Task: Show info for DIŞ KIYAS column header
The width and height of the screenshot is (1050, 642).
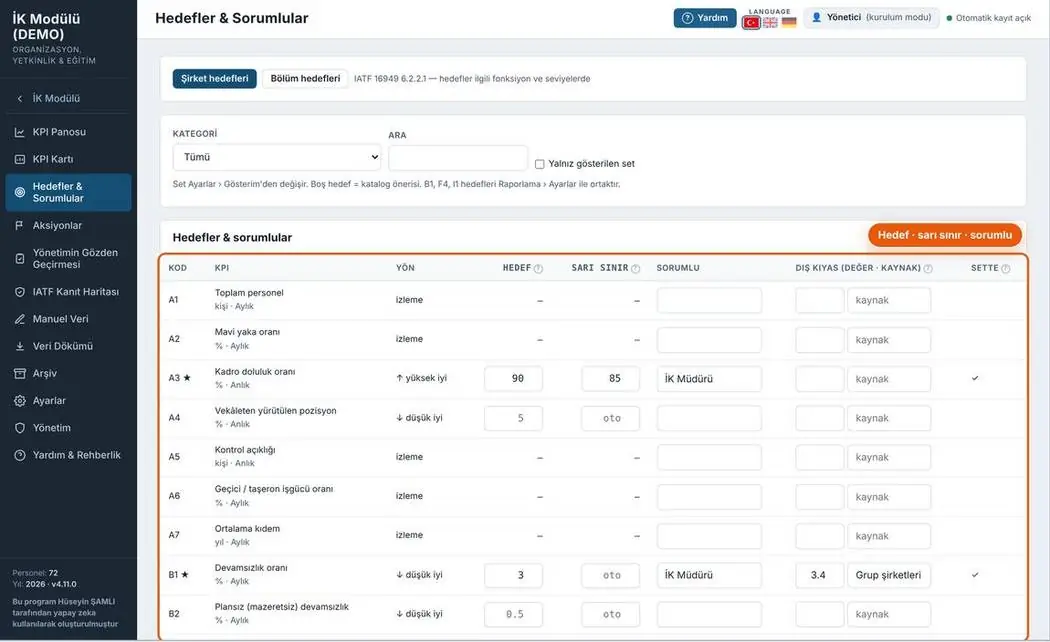Action: (x=928, y=268)
